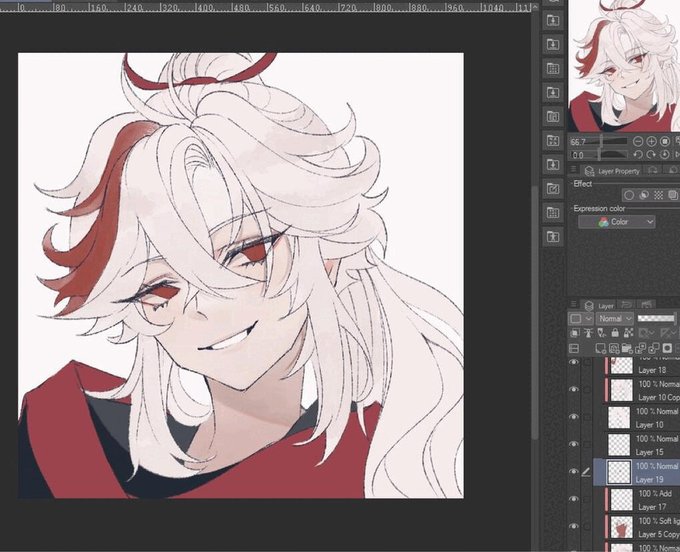The image size is (680, 552).
Task: Rotate the canvas right in Navigator
Action: [x=651, y=154]
